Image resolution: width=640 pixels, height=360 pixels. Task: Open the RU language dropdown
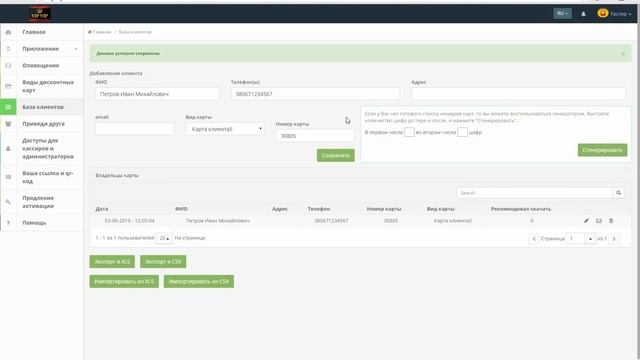pyautogui.click(x=562, y=13)
